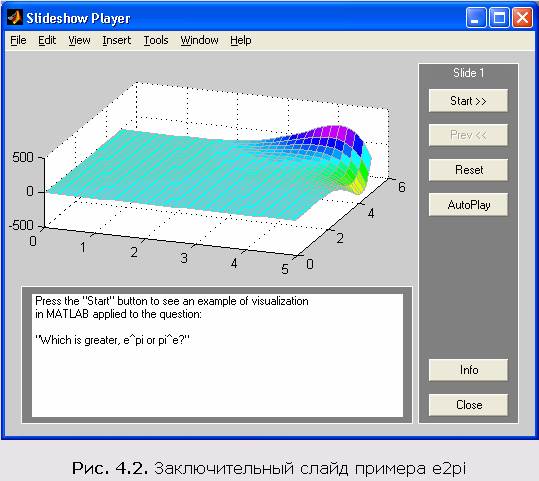Viewport: 539px width, 481px height.
Task: Click the Start >> button
Action: (x=468, y=101)
